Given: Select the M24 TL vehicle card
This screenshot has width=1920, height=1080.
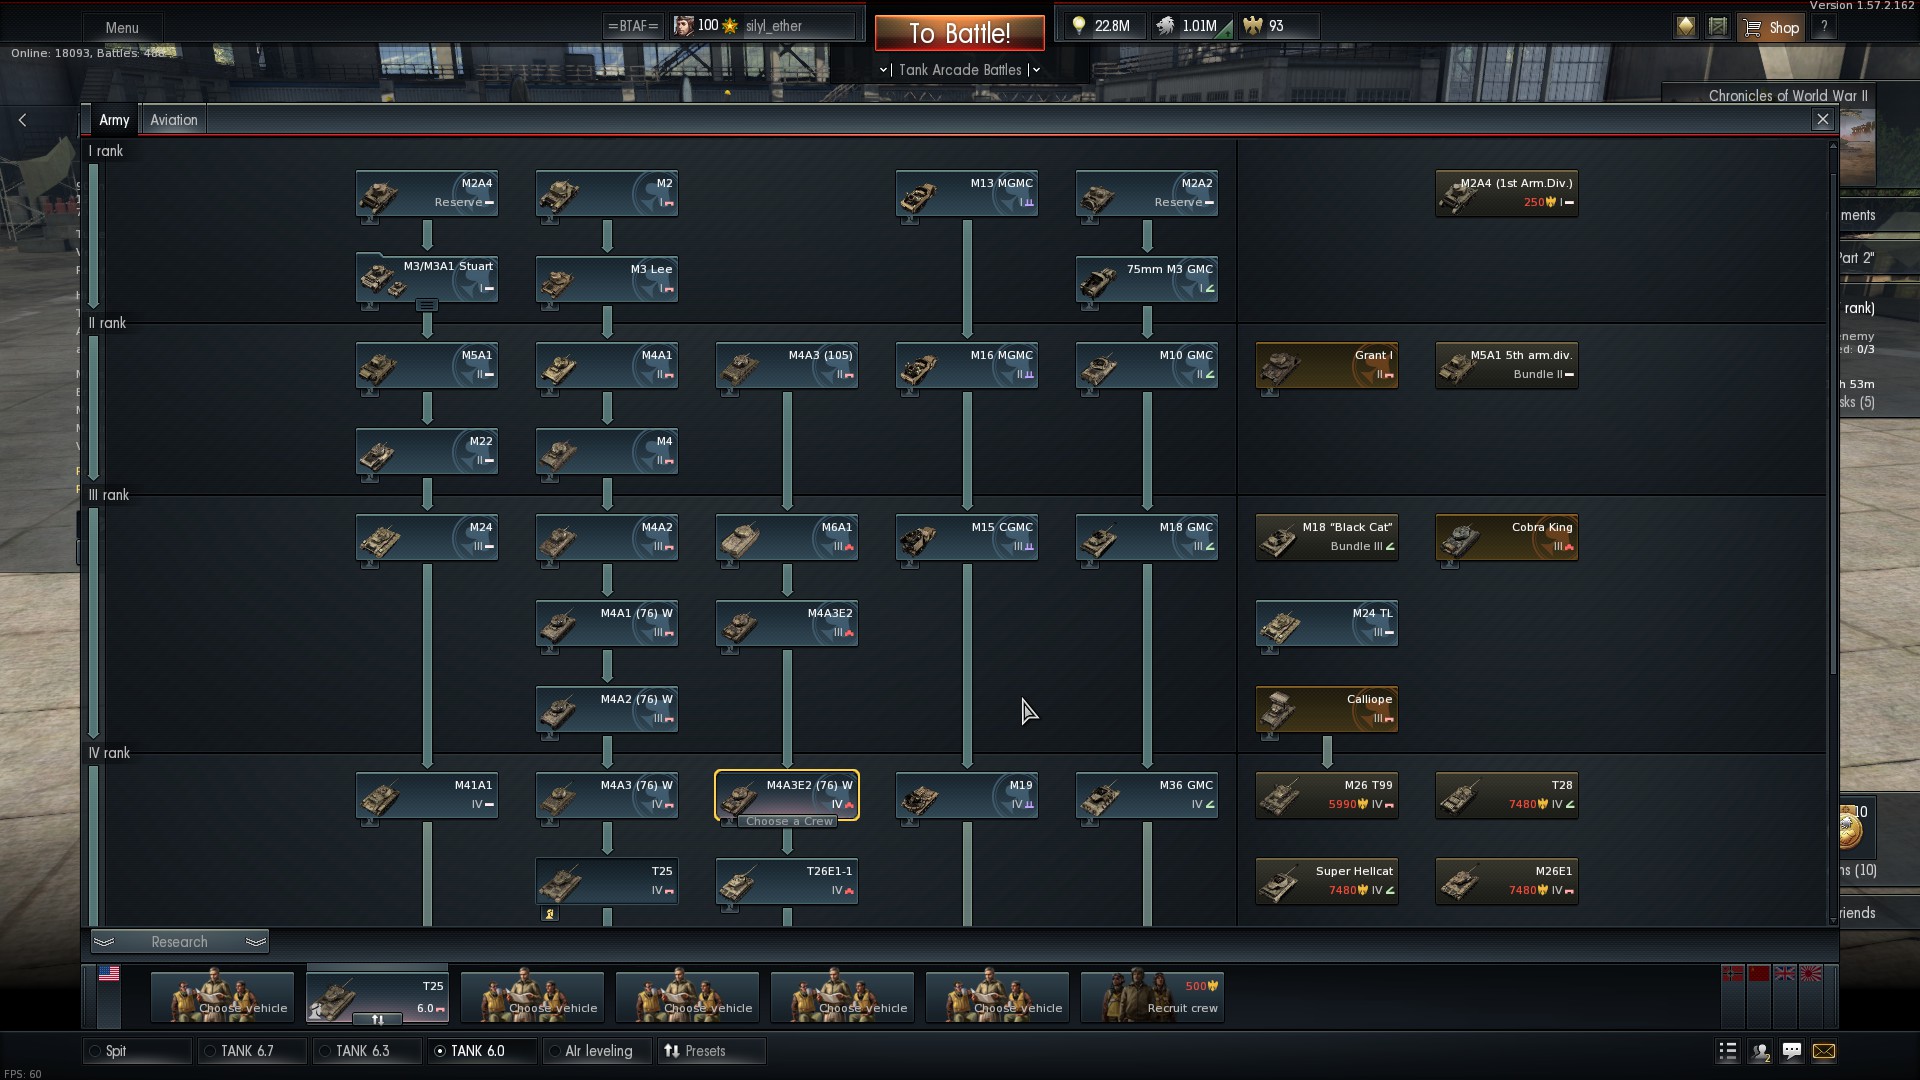Looking at the screenshot, I should [x=1327, y=623].
